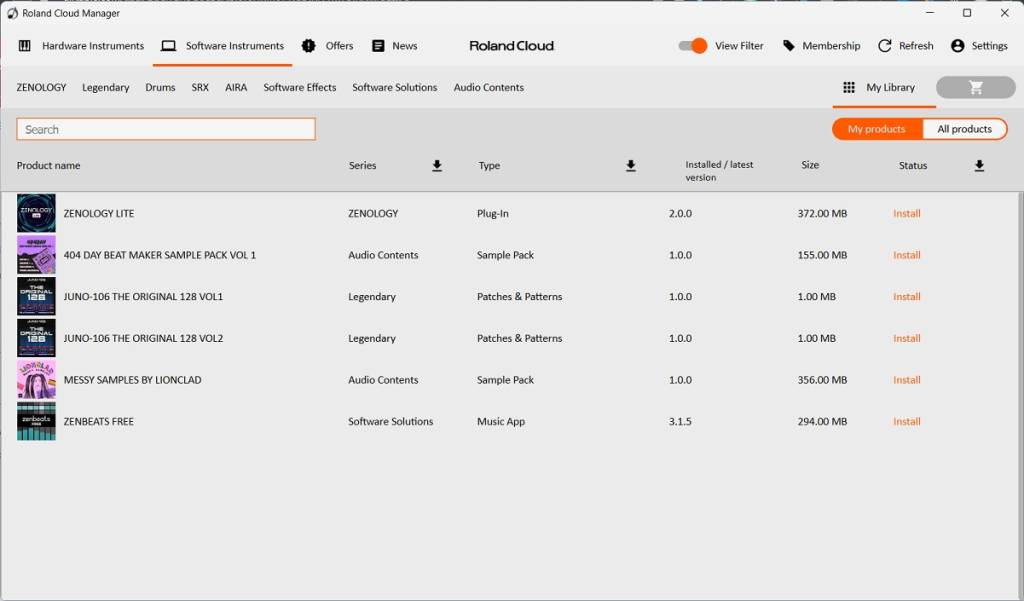Refresh the product library
1024x601 pixels.
click(x=905, y=45)
